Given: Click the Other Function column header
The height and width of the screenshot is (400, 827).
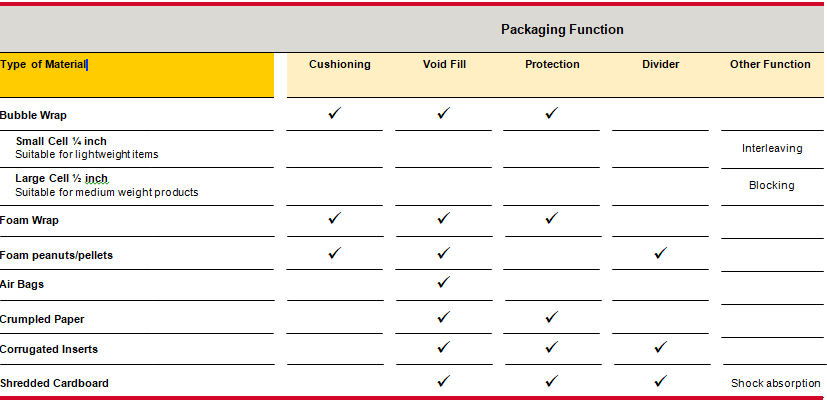Looking at the screenshot, I should click(770, 64).
